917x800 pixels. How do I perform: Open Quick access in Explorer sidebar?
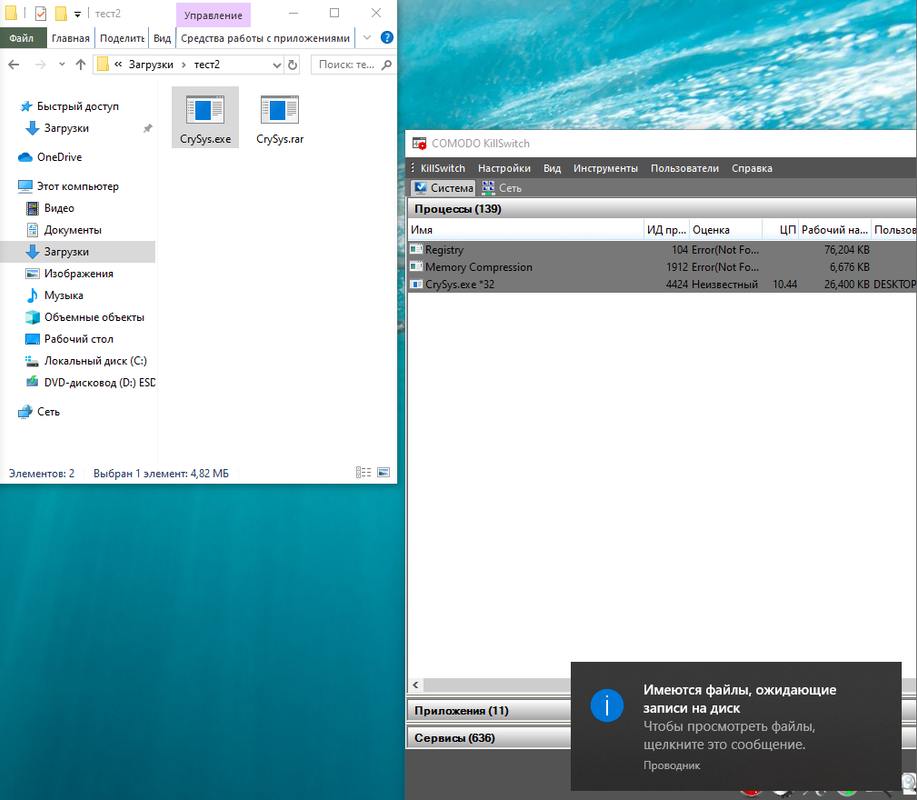tap(77, 106)
